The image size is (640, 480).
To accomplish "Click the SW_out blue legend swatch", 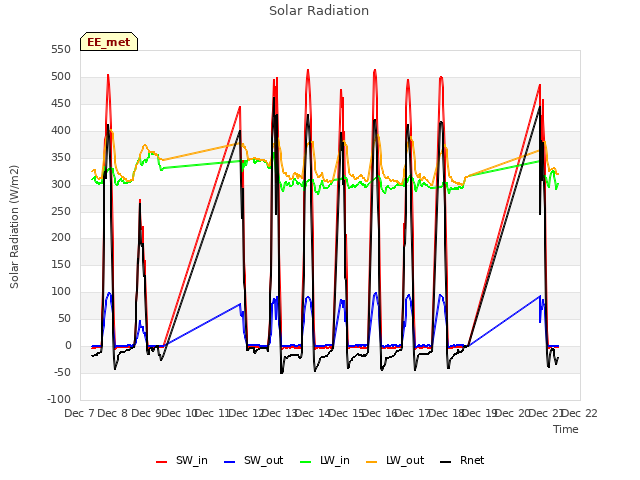I will pos(230,462).
